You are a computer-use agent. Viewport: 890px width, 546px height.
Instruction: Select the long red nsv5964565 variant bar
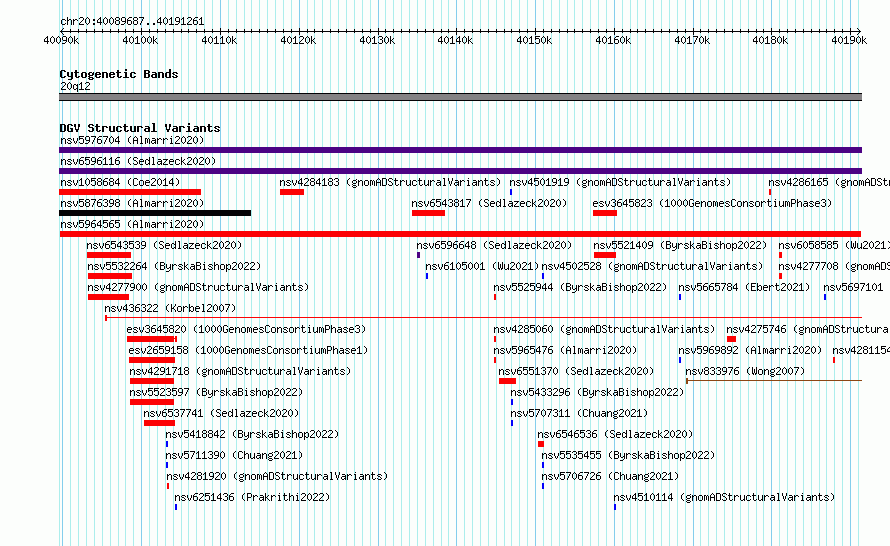460,234
